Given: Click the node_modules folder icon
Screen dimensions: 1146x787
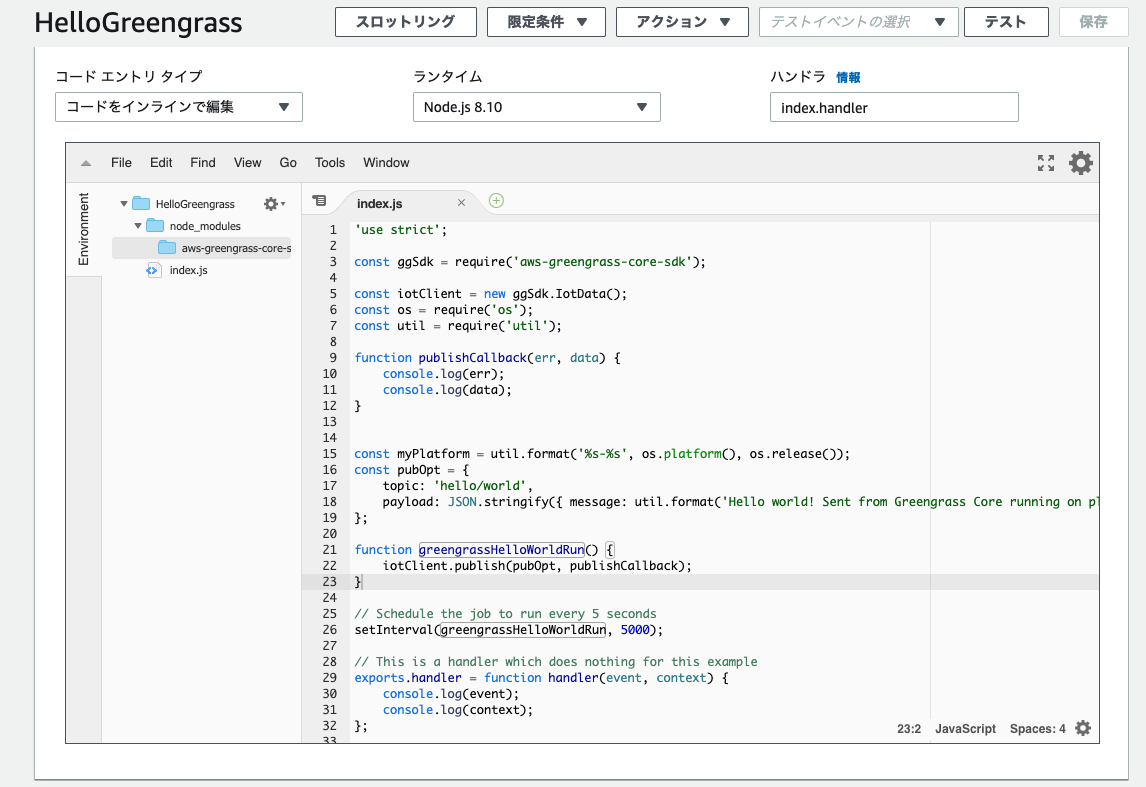Looking at the screenshot, I should pyautogui.click(x=155, y=226).
